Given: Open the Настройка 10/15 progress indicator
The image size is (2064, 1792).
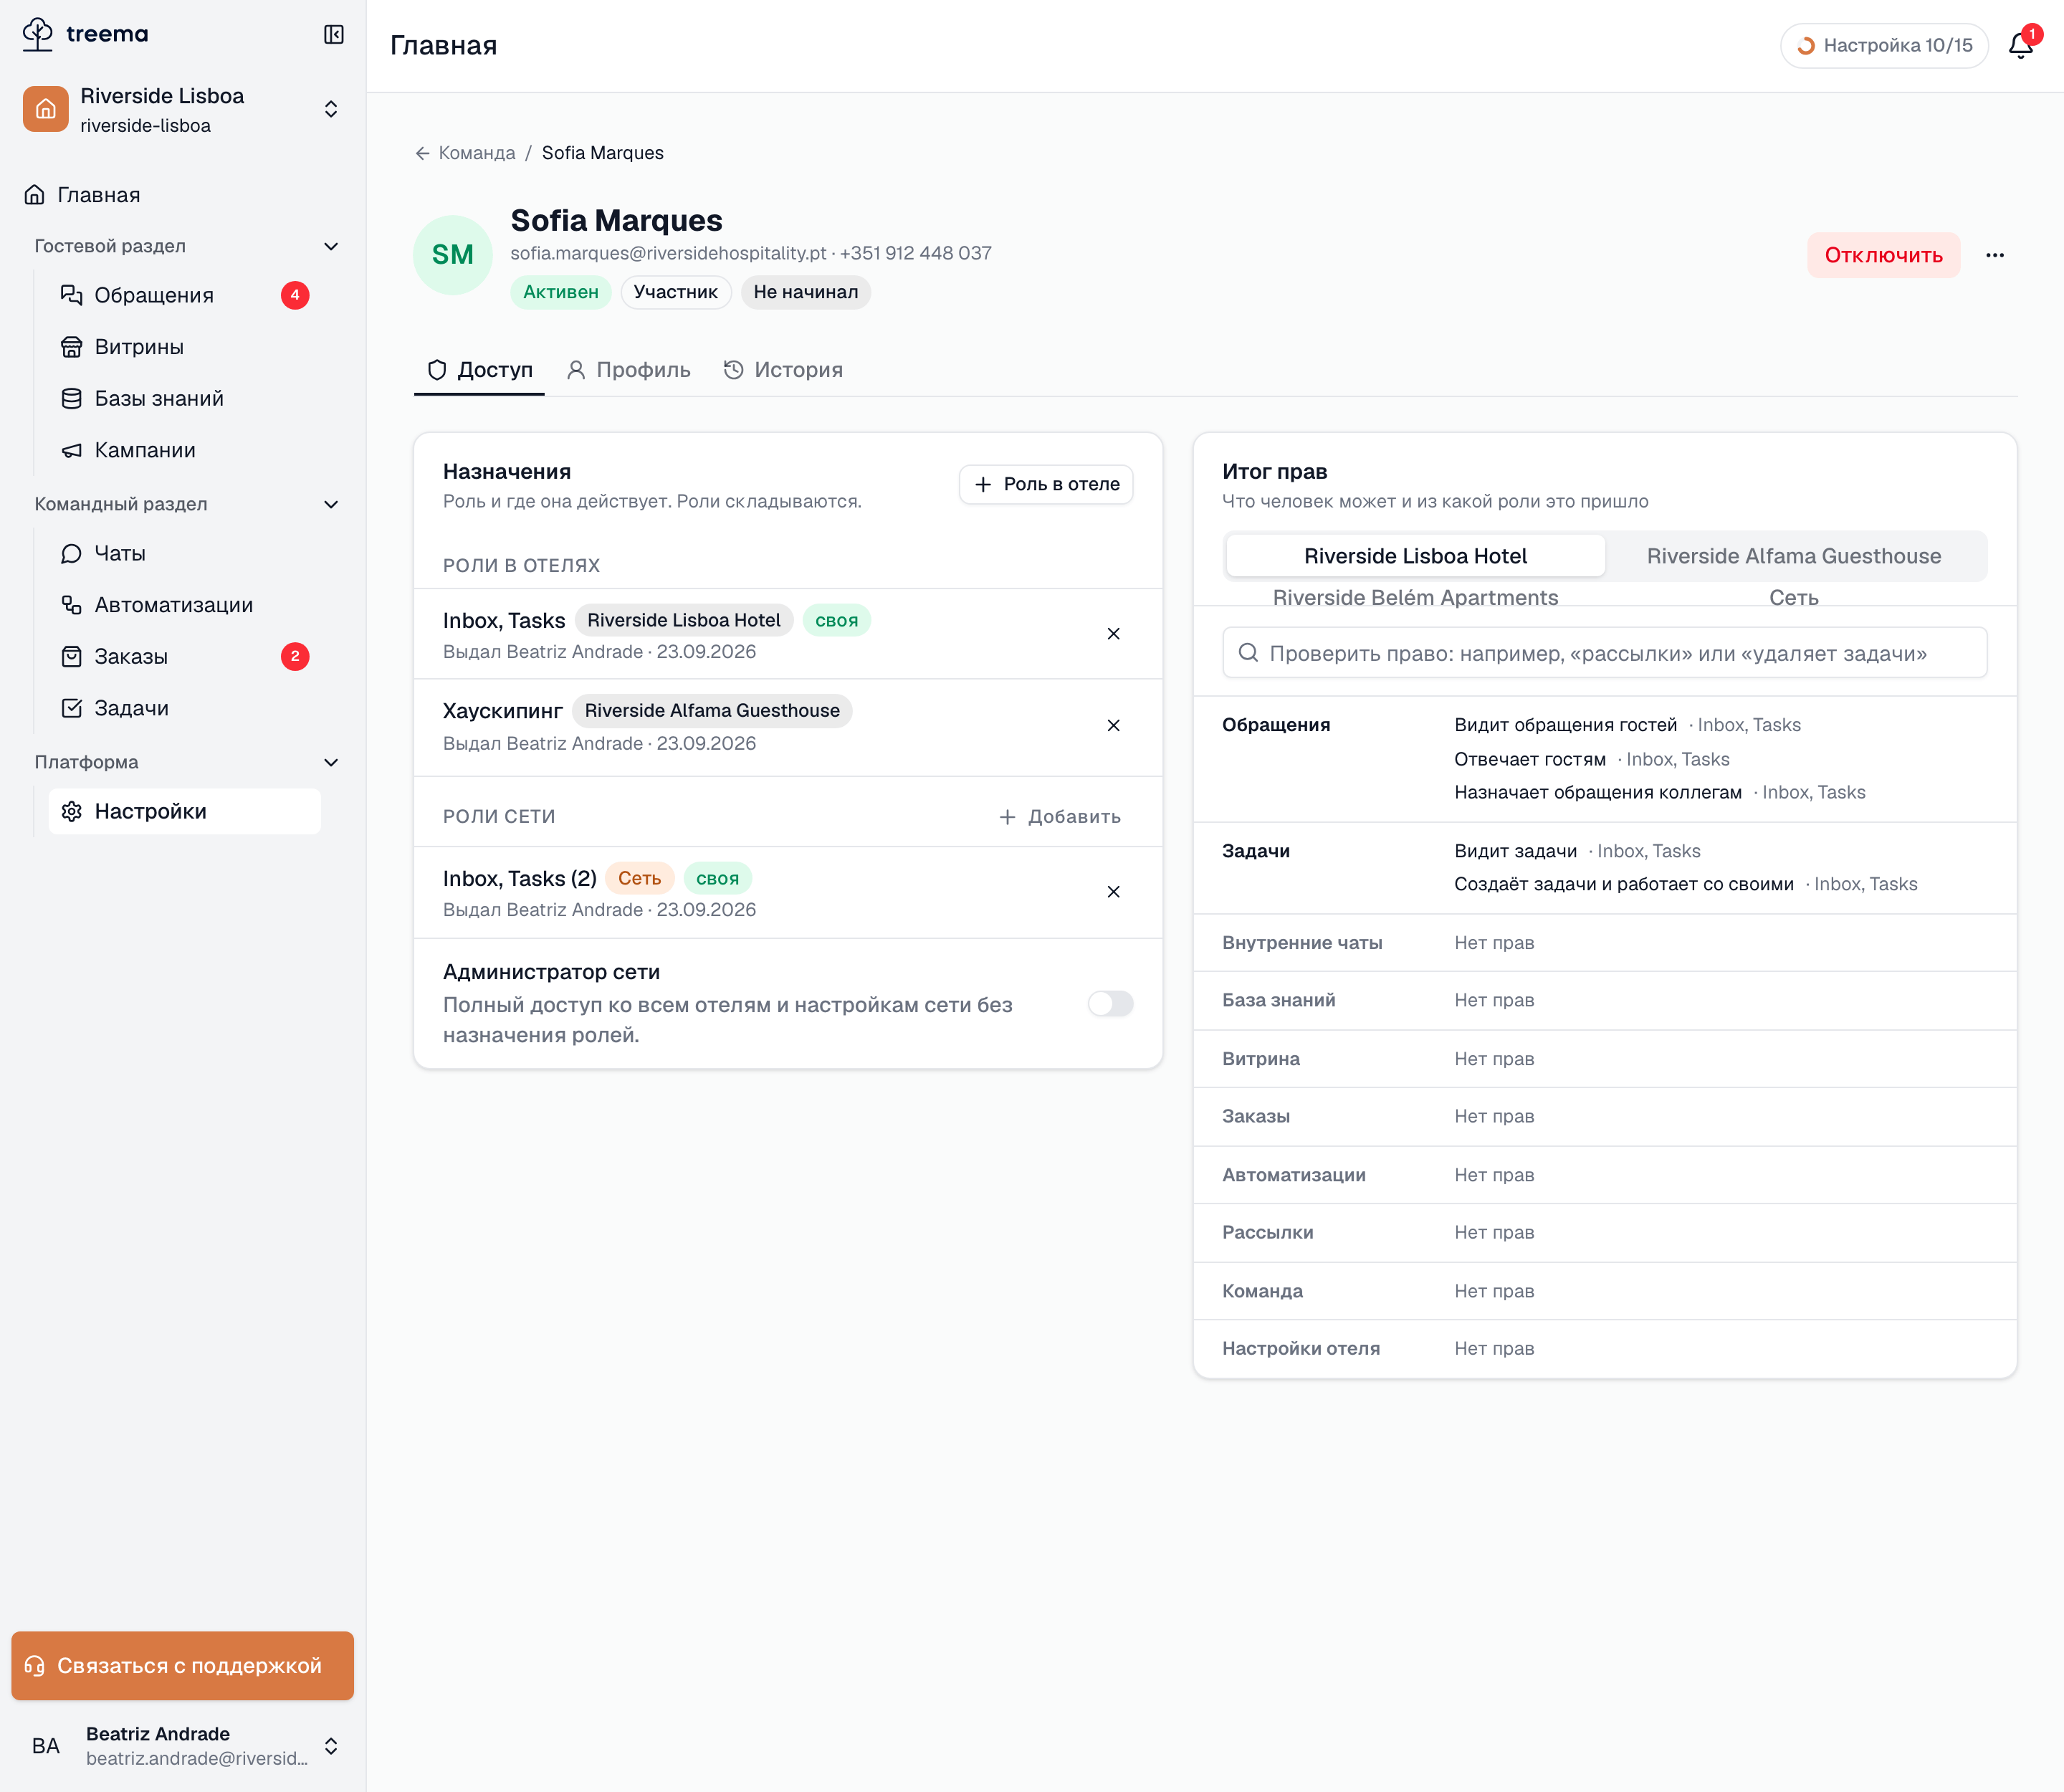Looking at the screenshot, I should [1884, 45].
